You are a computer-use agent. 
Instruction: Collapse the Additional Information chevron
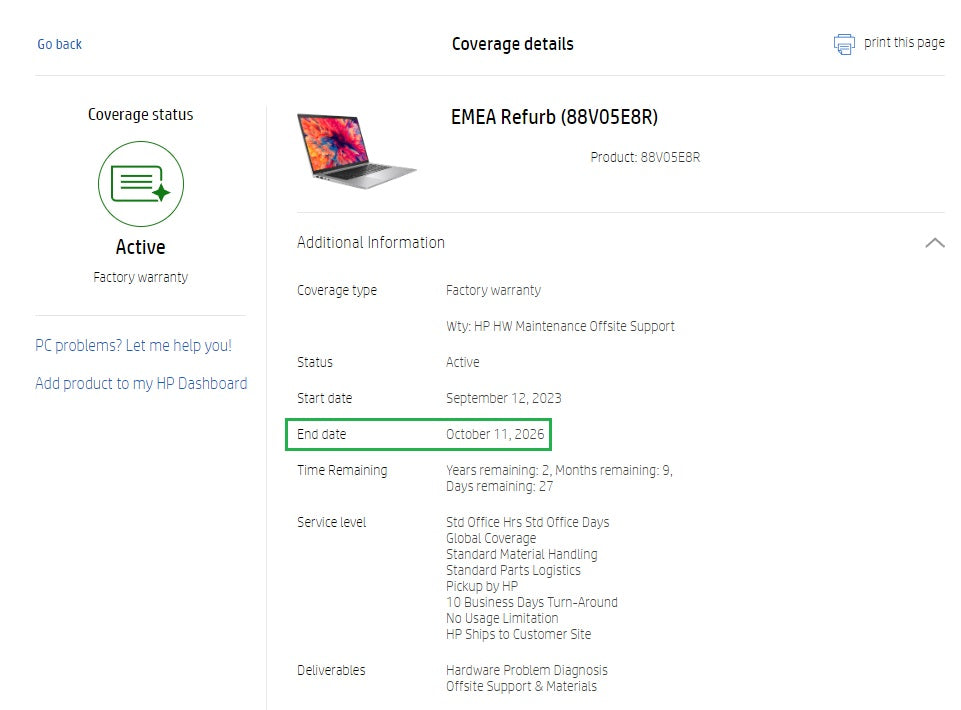tap(934, 243)
